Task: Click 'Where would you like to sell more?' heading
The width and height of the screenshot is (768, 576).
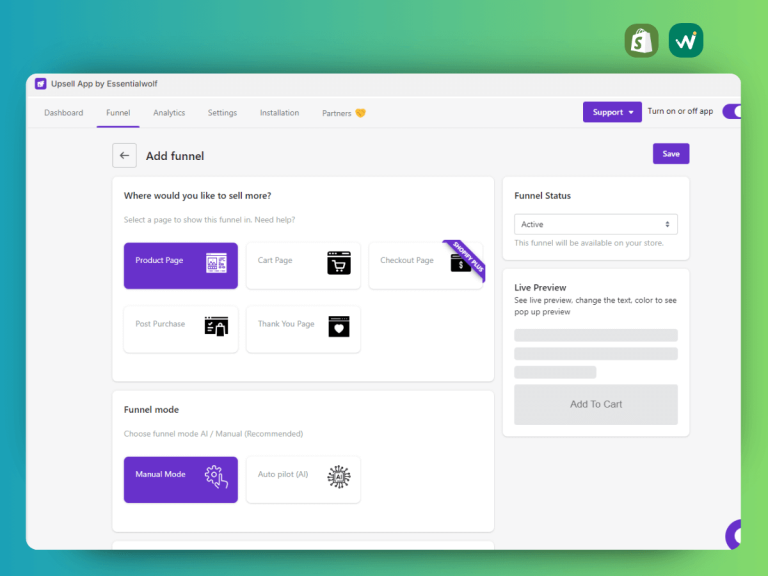Action: click(197, 196)
